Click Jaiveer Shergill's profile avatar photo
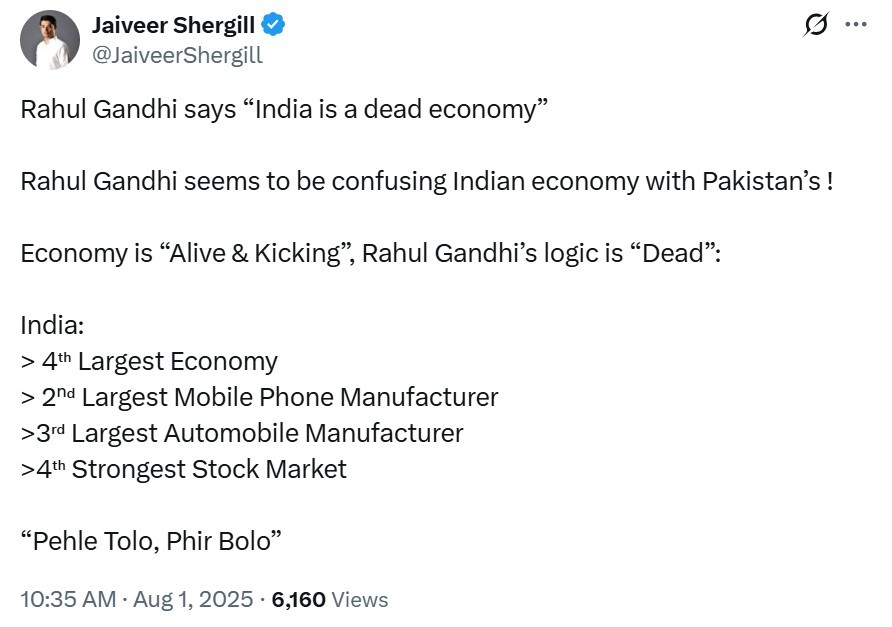892x627 pixels. pyautogui.click(x=50, y=40)
